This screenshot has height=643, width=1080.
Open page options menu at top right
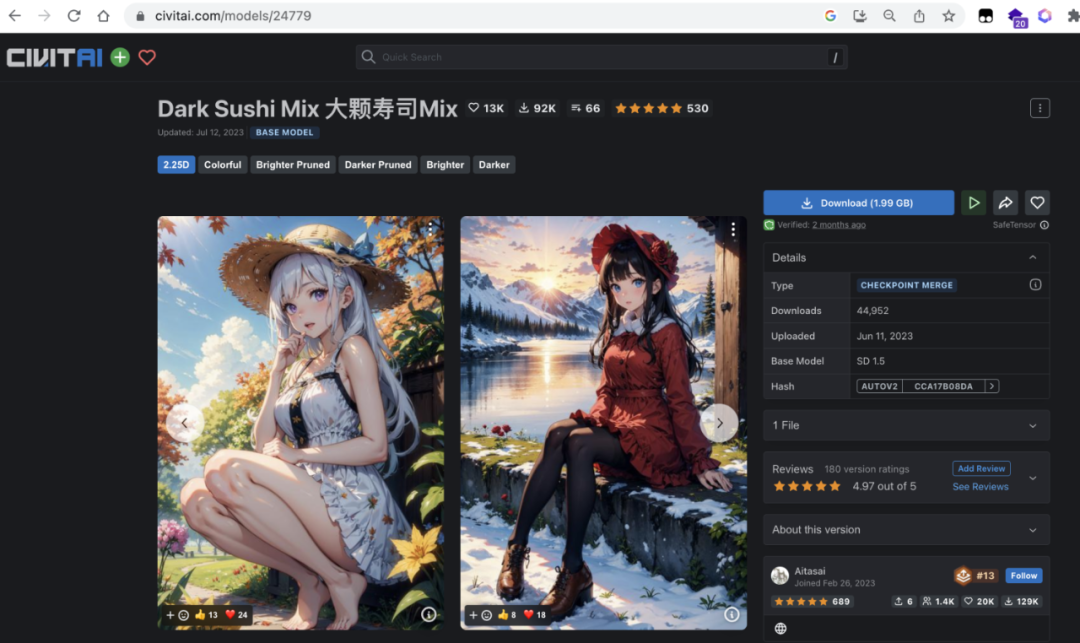[x=1040, y=107]
